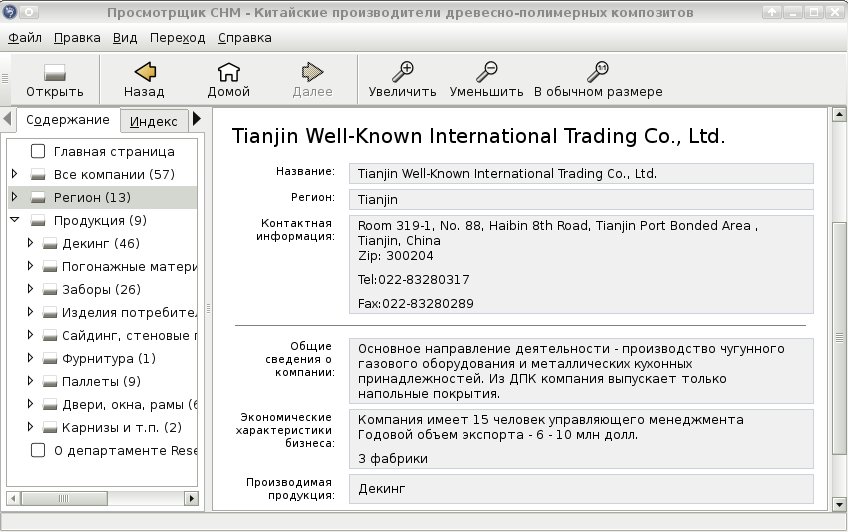The width and height of the screenshot is (848, 532).
Task: Click the Tianjin region value field
Action: tap(581, 200)
